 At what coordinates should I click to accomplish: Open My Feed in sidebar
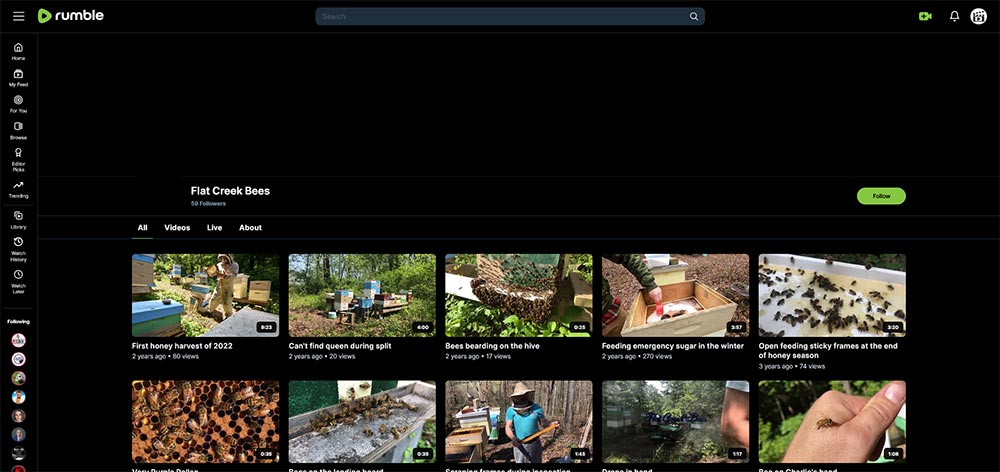[x=18, y=78]
